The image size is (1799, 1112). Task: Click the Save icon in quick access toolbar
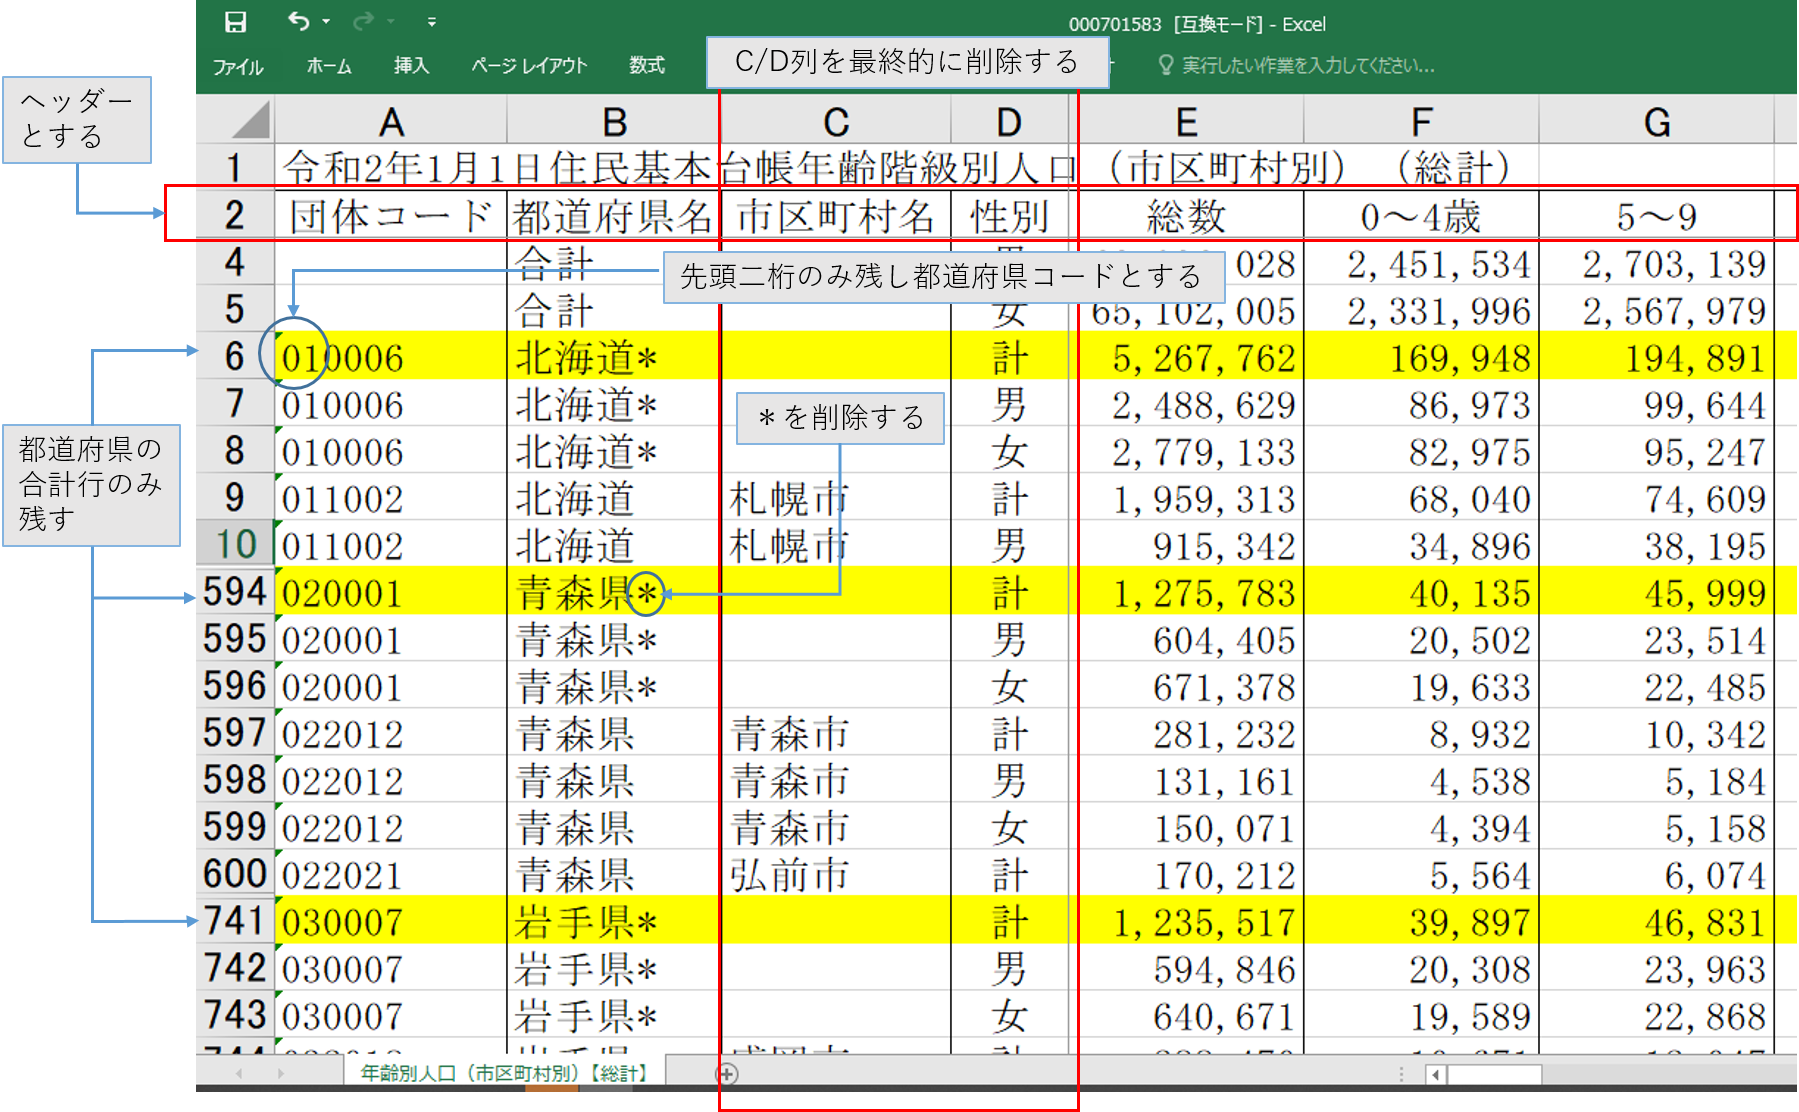235,22
